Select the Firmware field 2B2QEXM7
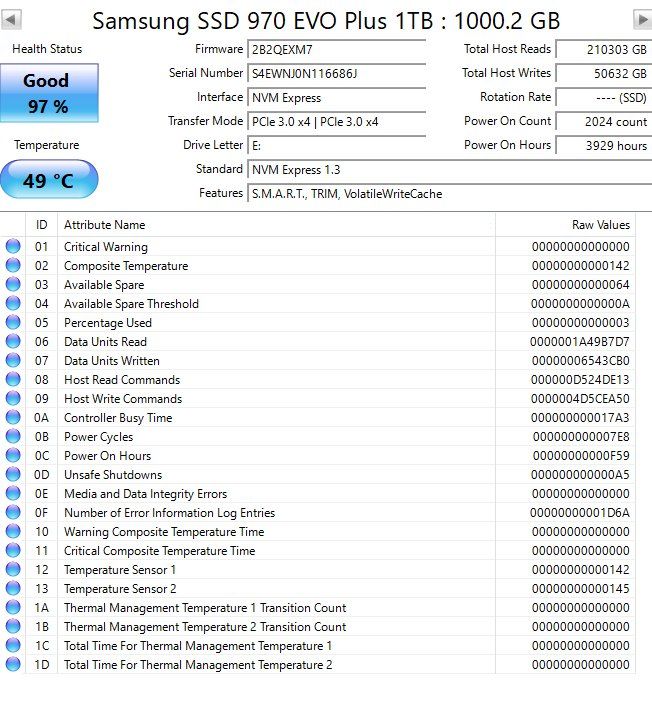 point(336,49)
